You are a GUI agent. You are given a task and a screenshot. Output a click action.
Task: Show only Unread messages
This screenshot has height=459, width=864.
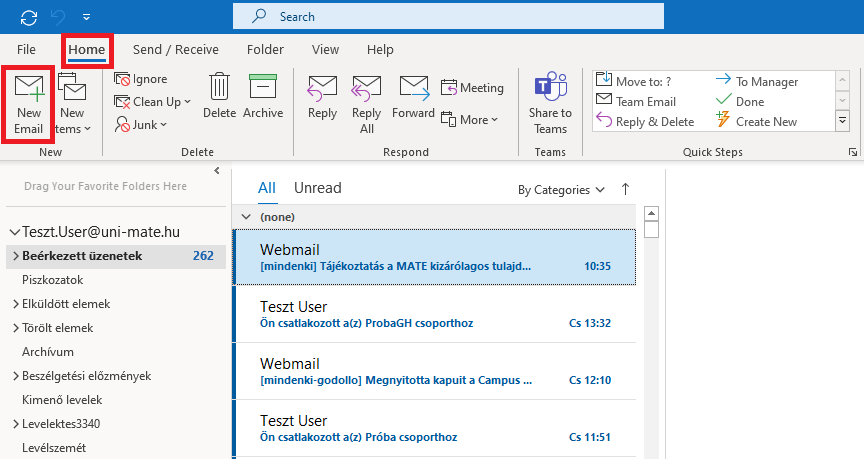click(x=317, y=188)
